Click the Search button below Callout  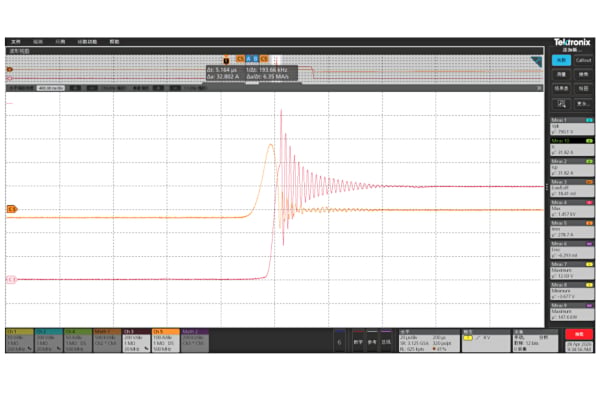[583, 74]
